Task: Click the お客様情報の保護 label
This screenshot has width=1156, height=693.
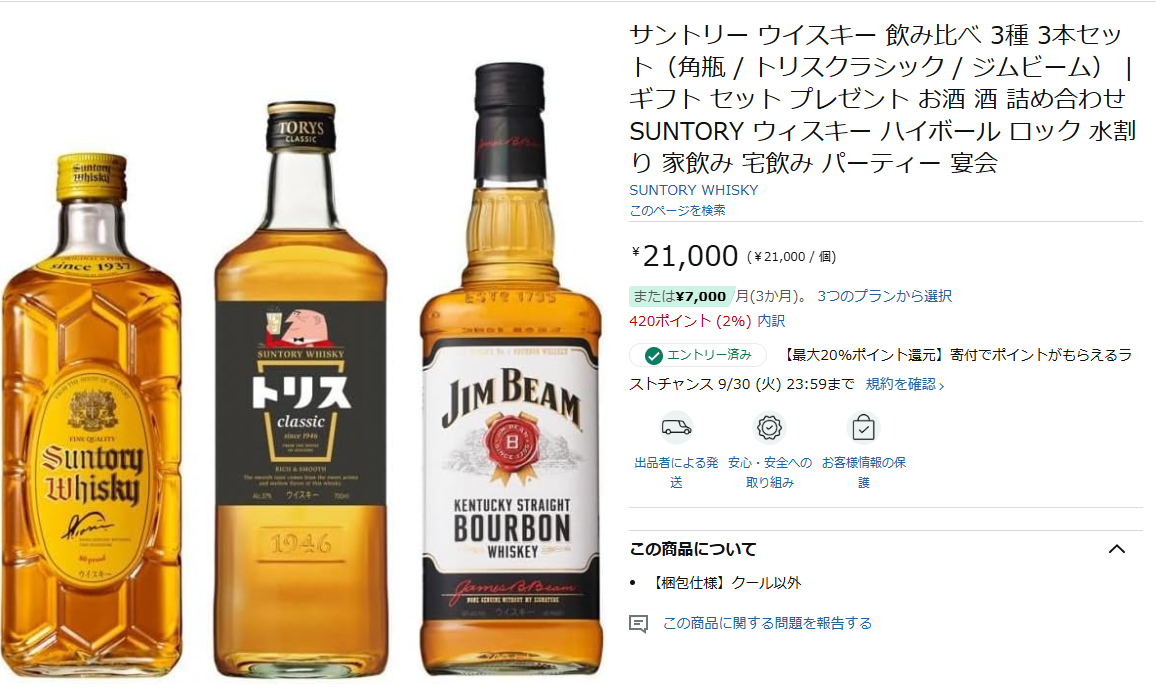Action: click(x=863, y=473)
